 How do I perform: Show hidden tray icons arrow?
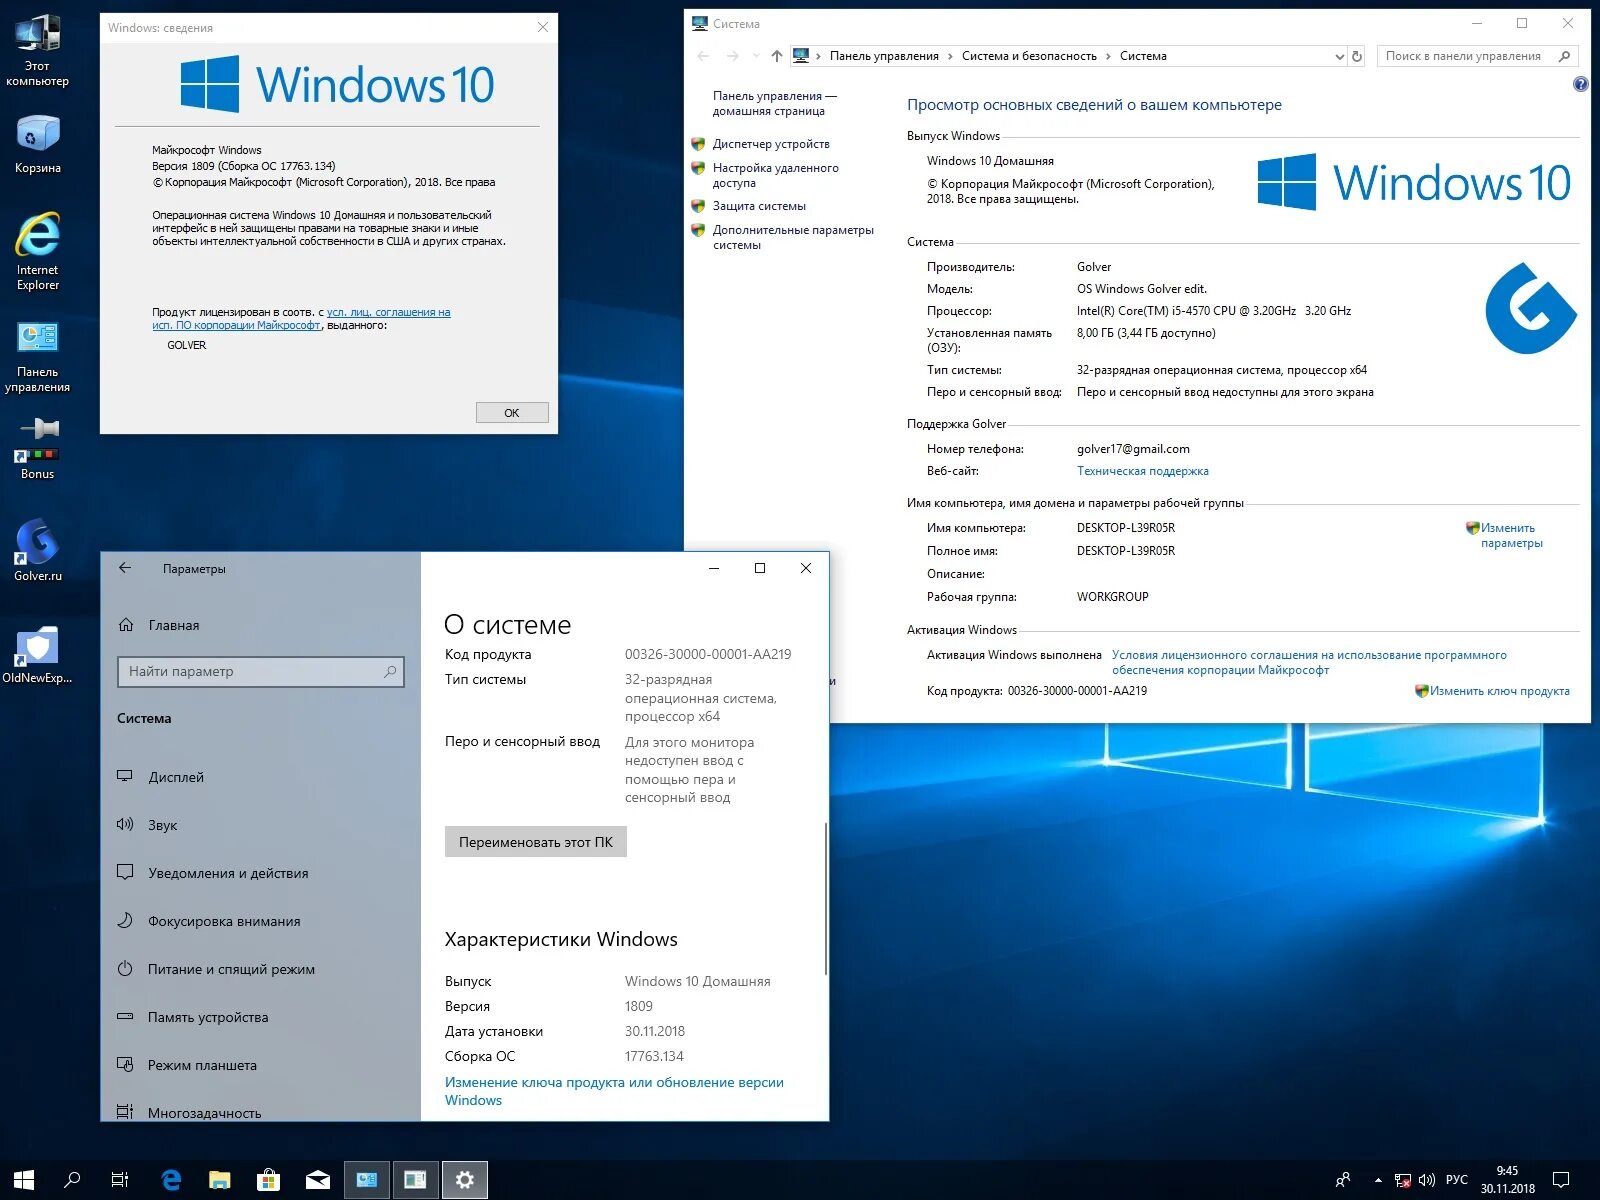(1379, 1180)
